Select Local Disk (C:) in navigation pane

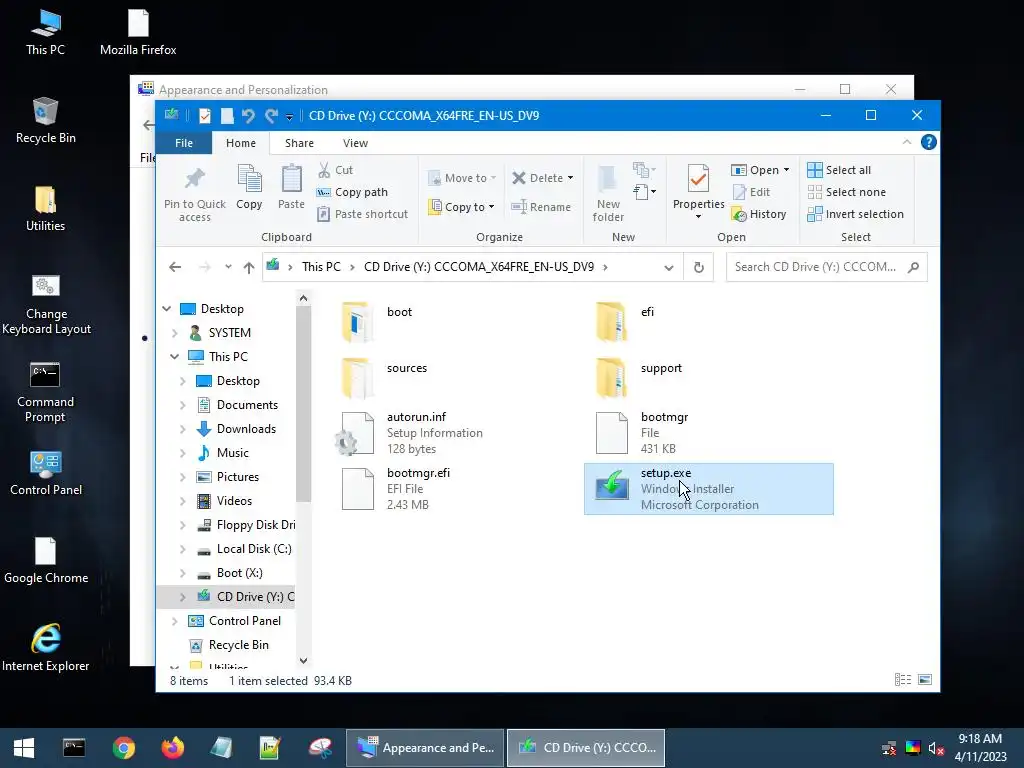254,549
